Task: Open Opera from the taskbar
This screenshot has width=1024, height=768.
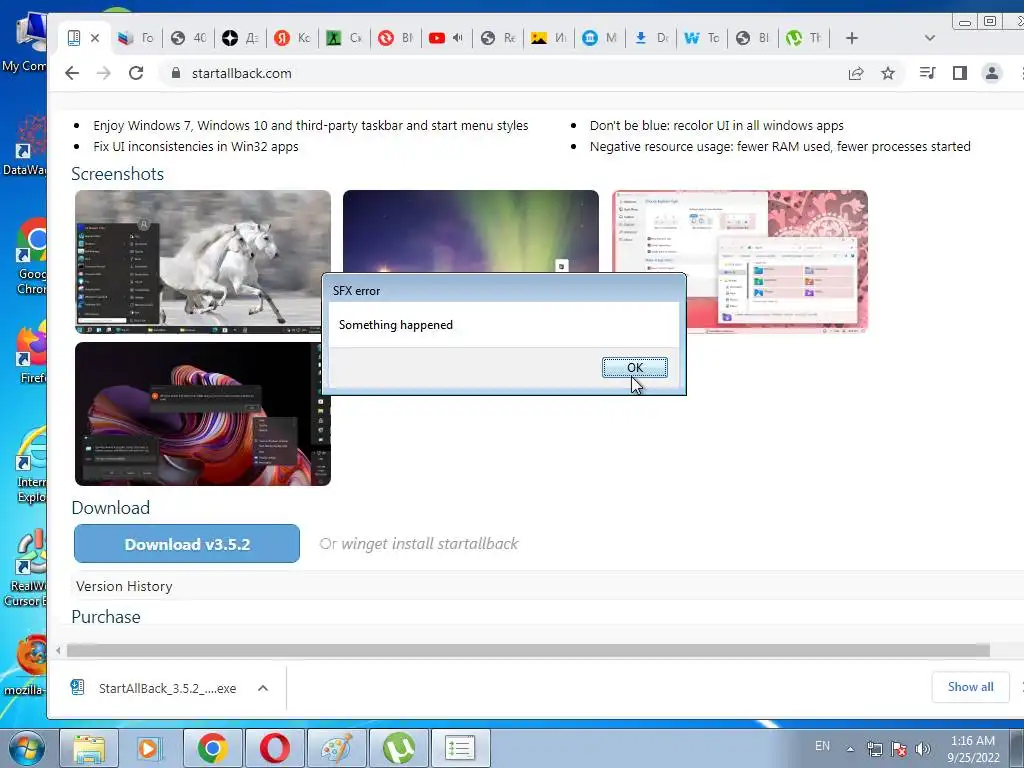Action: [274, 748]
